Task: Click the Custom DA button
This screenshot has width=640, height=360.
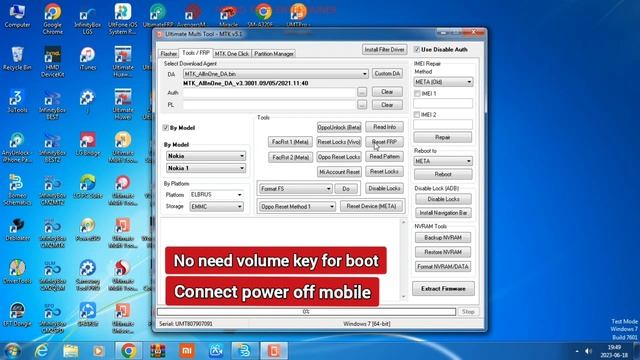Action: tap(387, 73)
